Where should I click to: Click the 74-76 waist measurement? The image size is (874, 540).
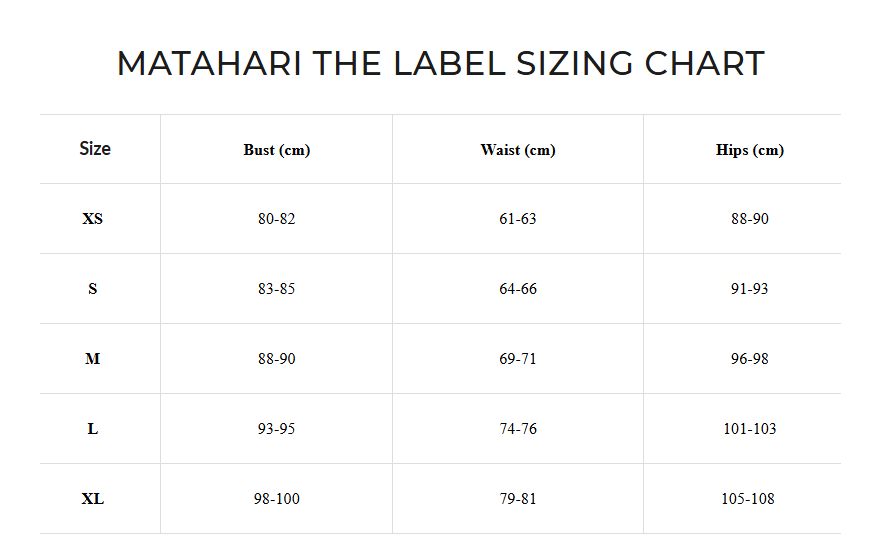click(518, 429)
